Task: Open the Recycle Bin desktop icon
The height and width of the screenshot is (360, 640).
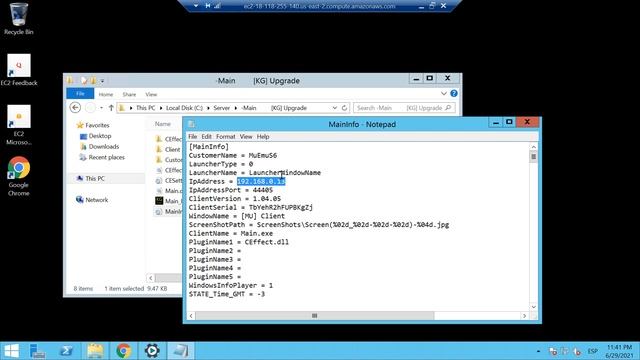Action: point(18,18)
